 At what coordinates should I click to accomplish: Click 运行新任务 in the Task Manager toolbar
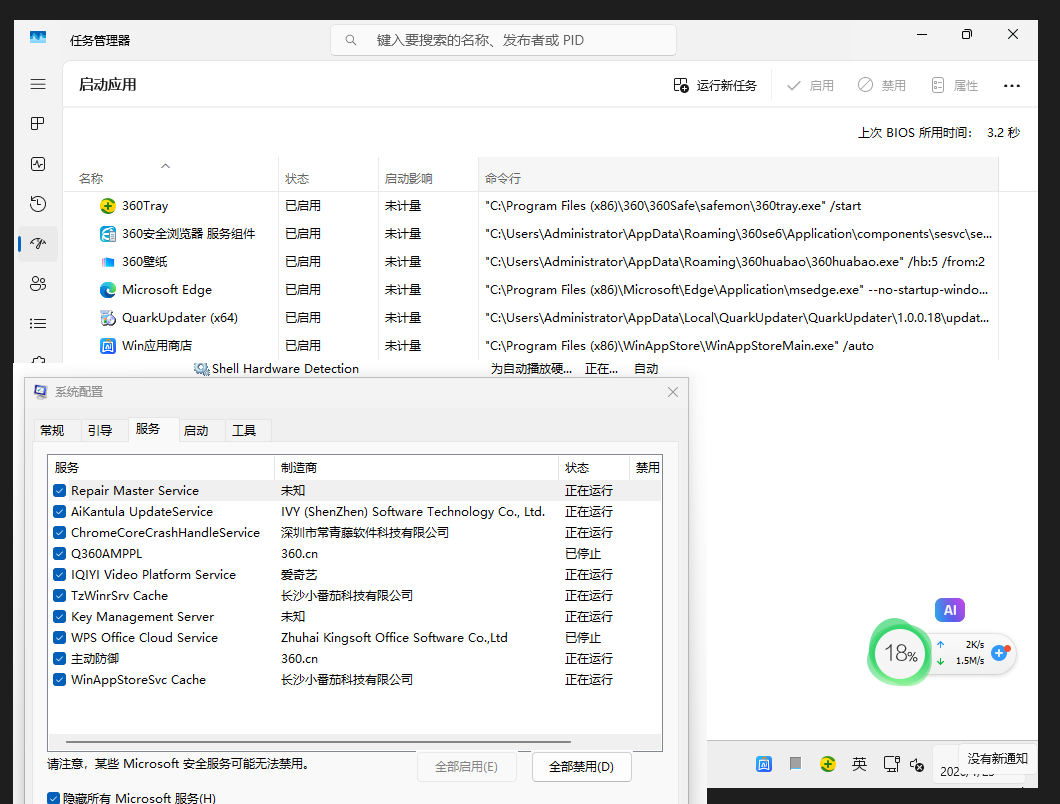(715, 86)
